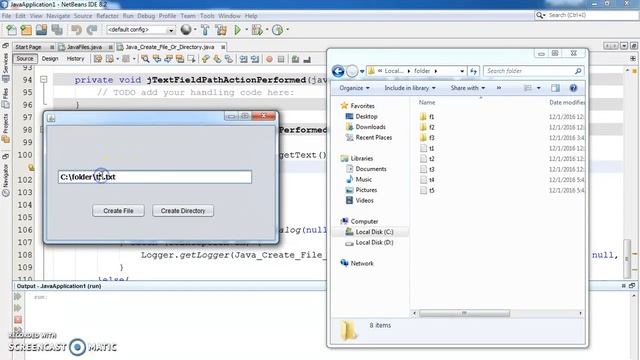Viewport: 640px width, 360px height.
Task: Click the red Start Macro Recording icon
Action: tap(269, 59)
